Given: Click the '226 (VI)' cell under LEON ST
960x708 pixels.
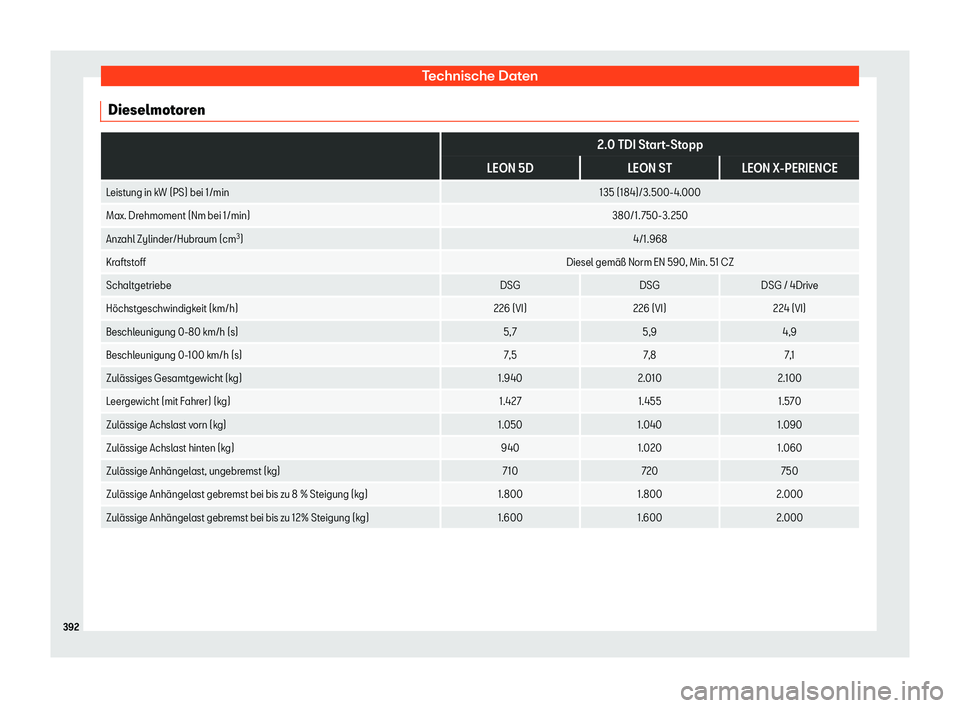Looking at the screenshot, I should [650, 309].
